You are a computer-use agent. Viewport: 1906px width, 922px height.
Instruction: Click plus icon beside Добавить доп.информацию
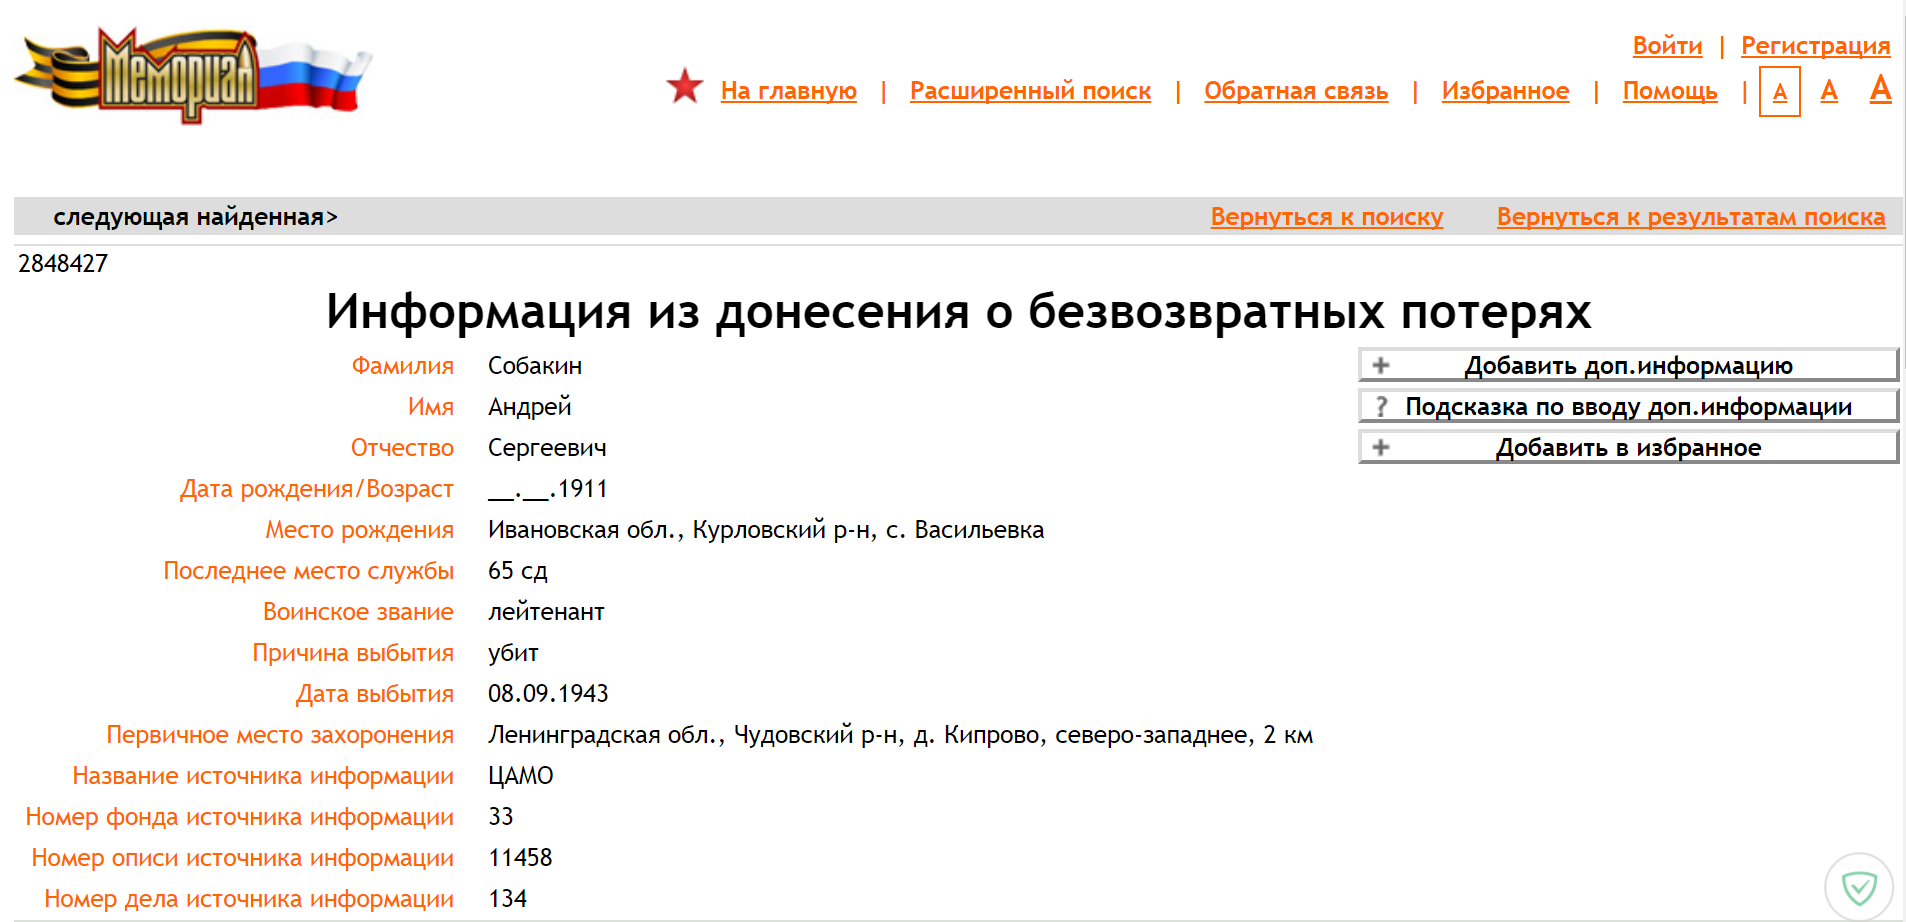1381,365
